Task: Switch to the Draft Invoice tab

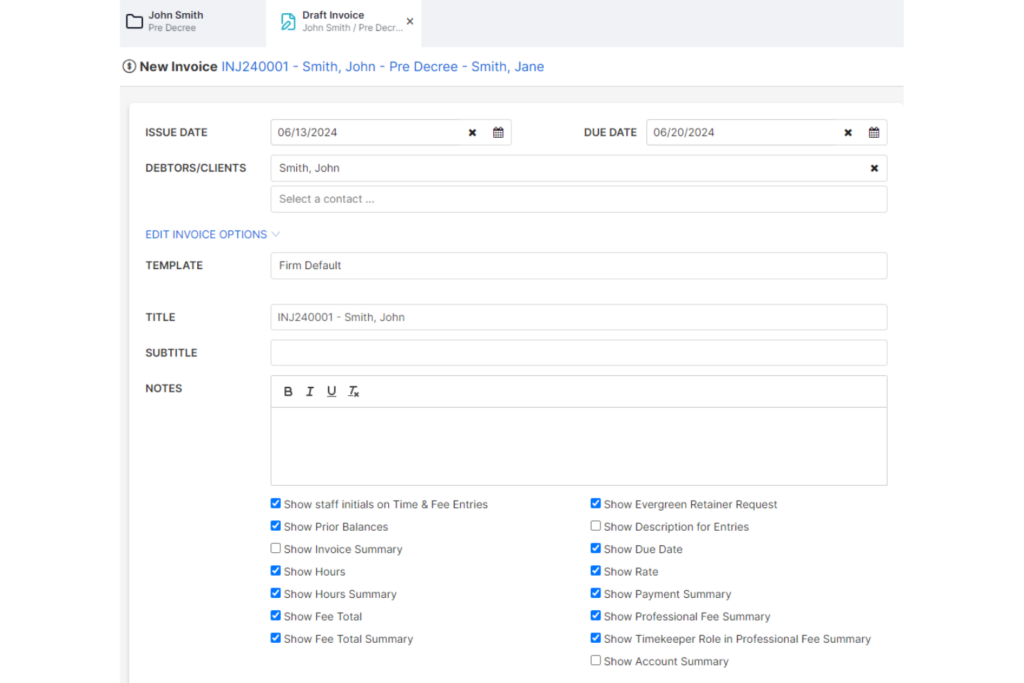Action: click(344, 22)
